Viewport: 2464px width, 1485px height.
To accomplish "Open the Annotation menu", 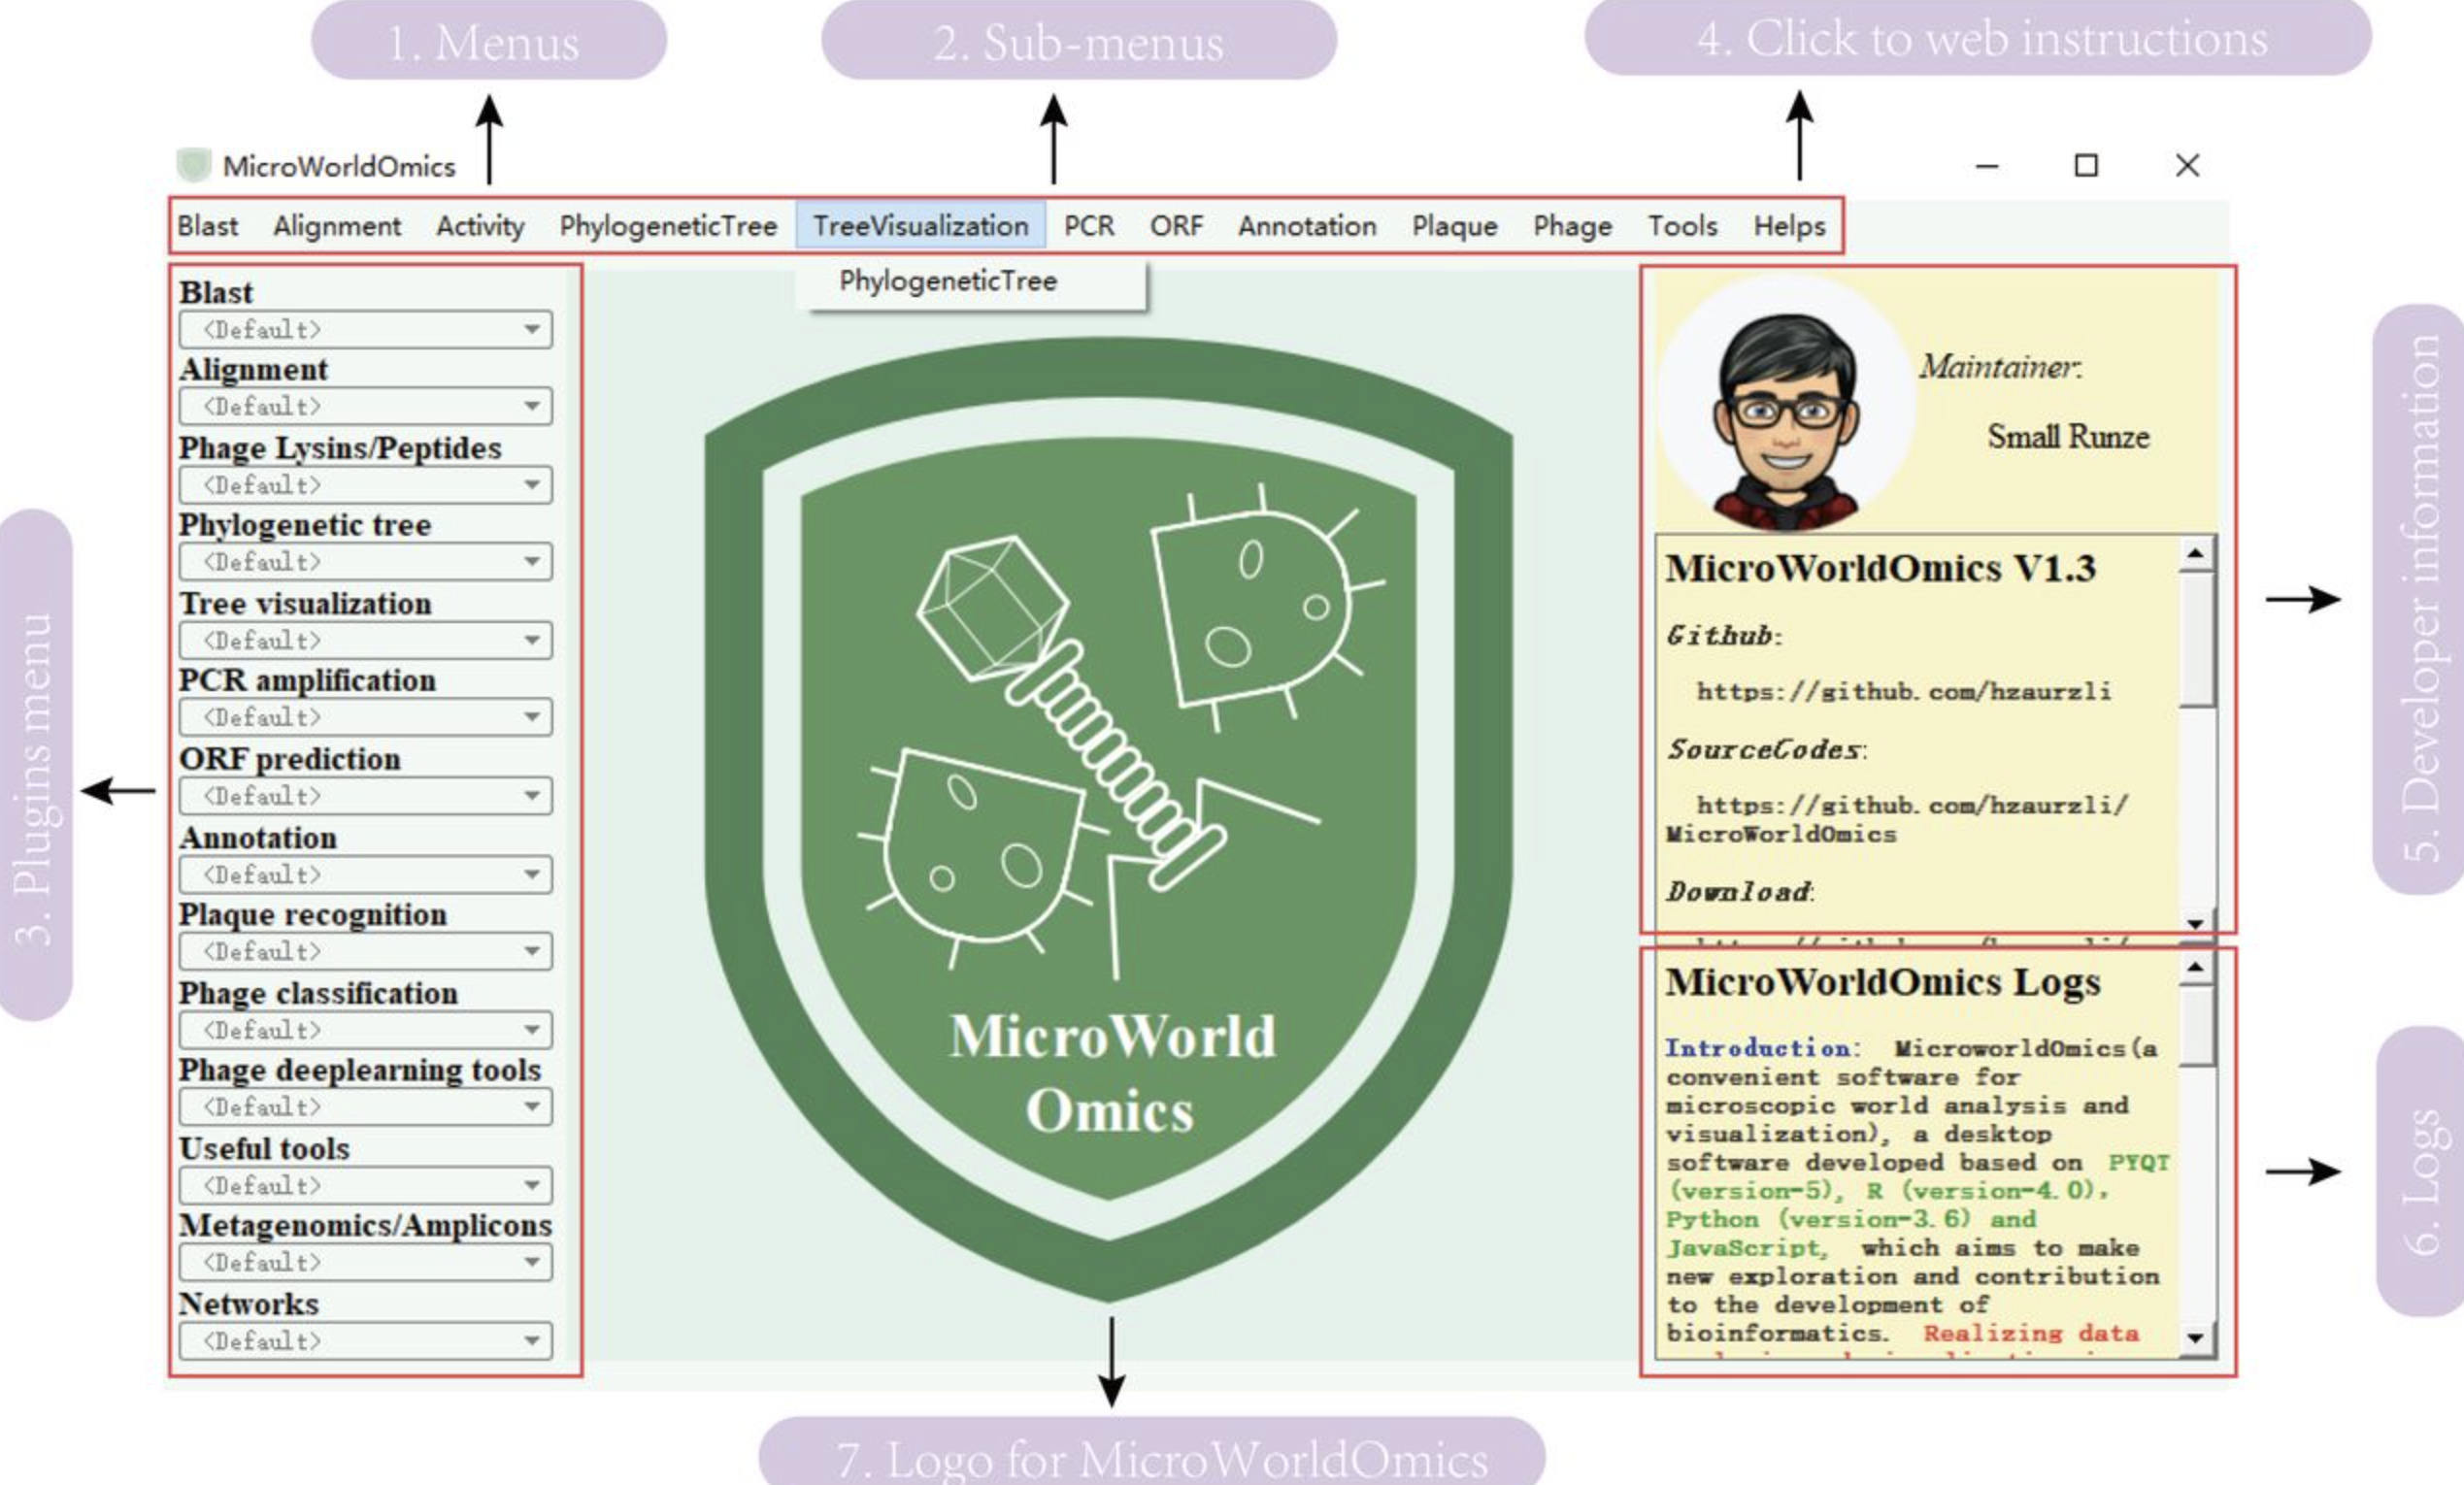I will [x=1306, y=226].
